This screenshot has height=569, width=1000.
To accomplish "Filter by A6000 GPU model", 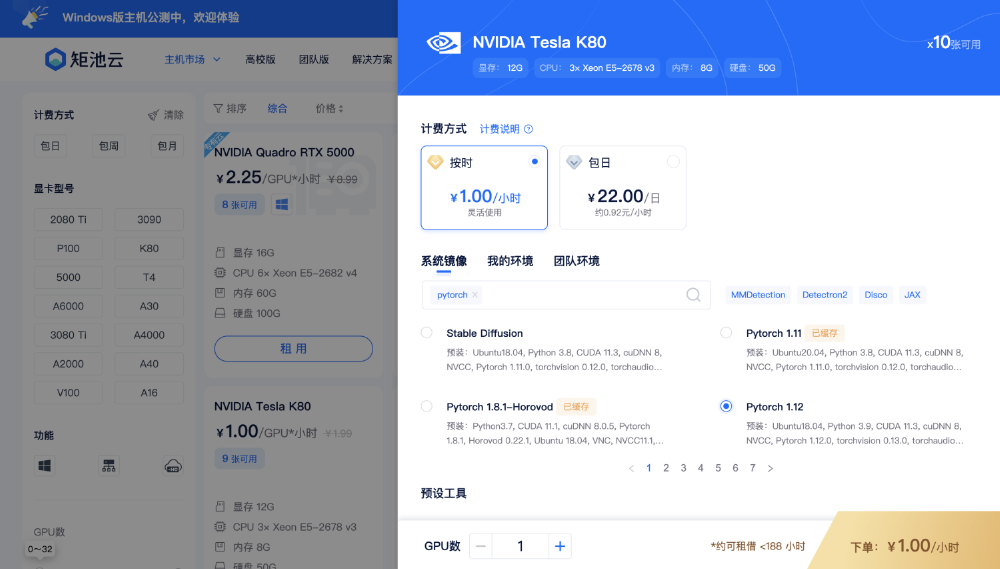I will [x=68, y=306].
